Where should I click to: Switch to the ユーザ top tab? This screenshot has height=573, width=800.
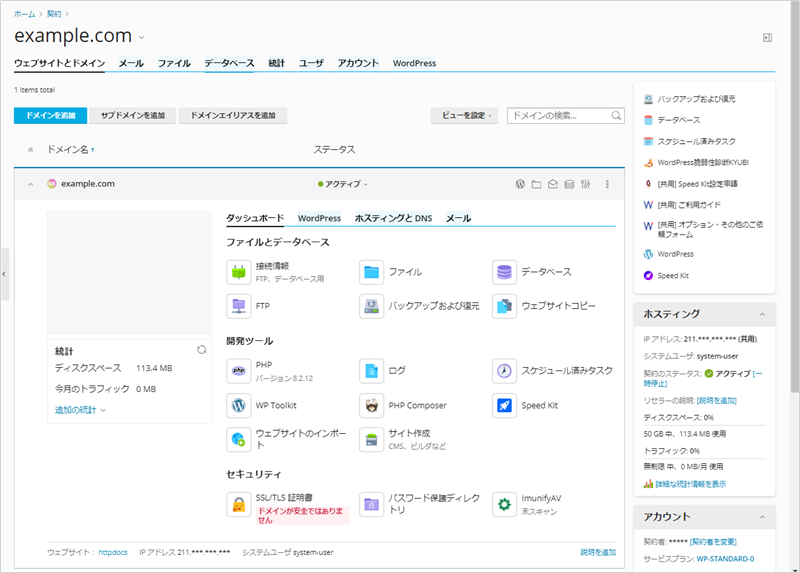311,63
